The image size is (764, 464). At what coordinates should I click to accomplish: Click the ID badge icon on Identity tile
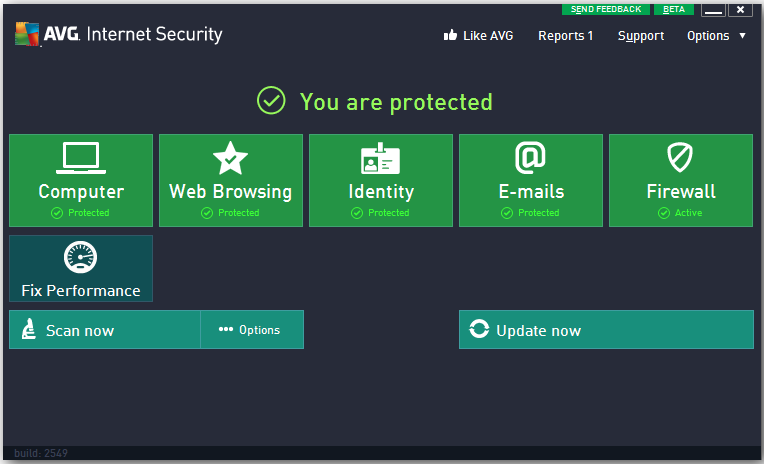click(x=380, y=158)
